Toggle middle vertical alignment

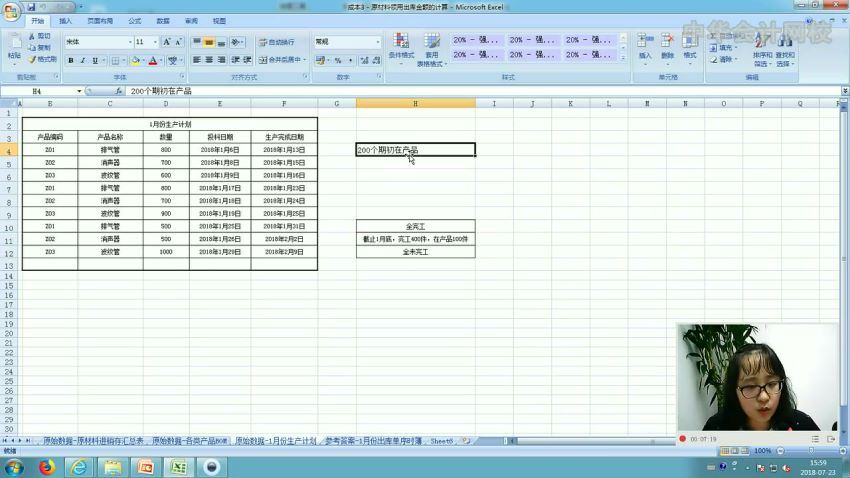pos(209,42)
